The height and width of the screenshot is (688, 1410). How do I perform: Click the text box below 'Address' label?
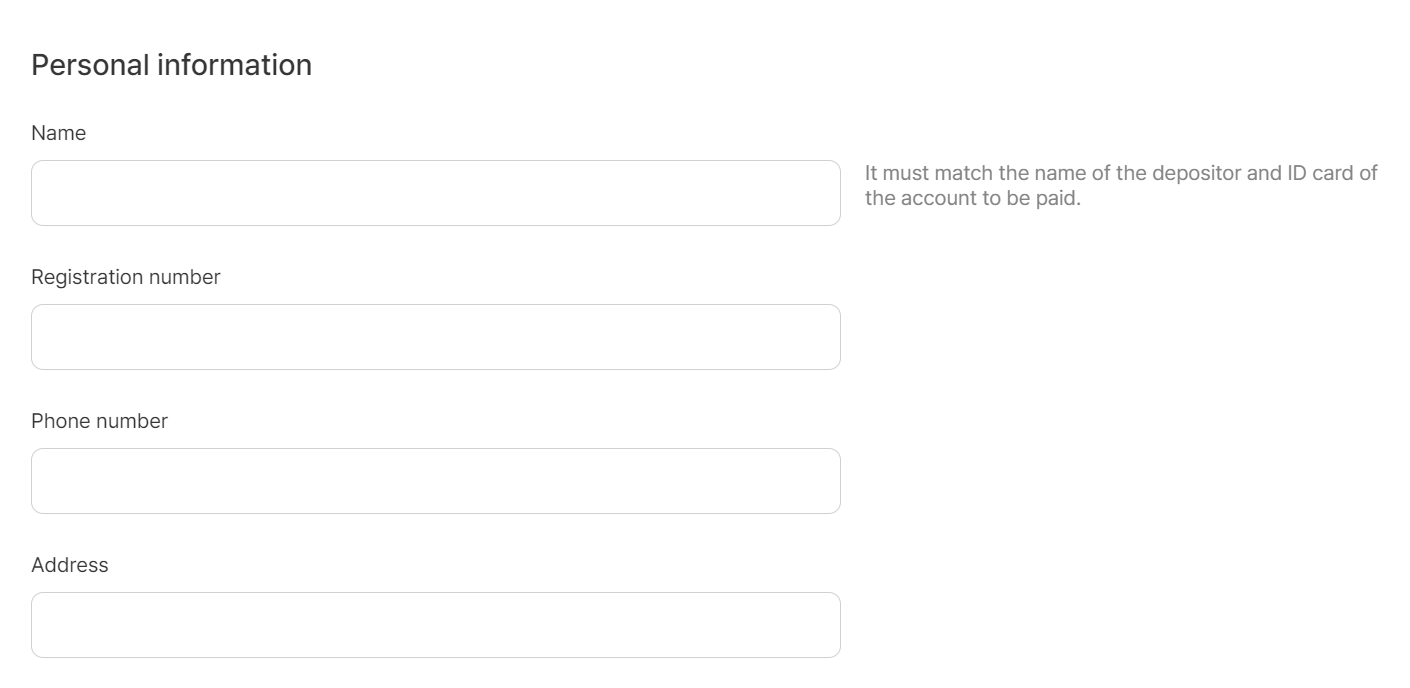point(435,625)
